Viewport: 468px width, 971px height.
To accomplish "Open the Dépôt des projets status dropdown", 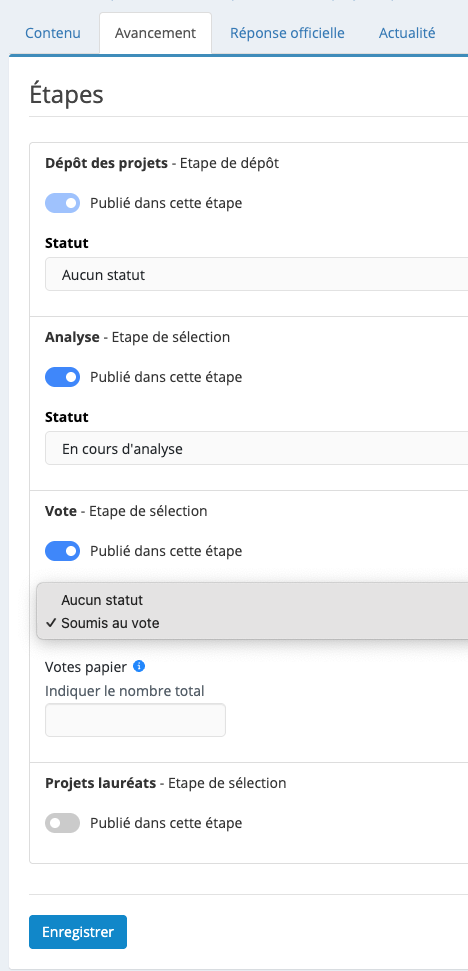I will 256,274.
